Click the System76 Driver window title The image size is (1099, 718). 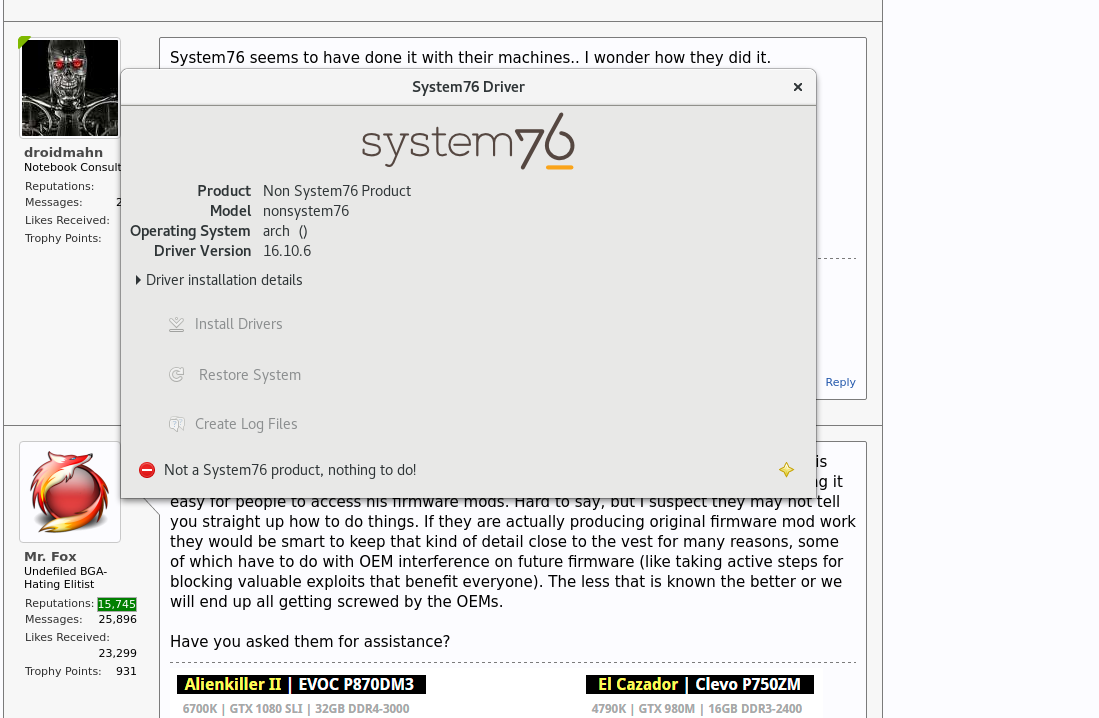tap(468, 87)
